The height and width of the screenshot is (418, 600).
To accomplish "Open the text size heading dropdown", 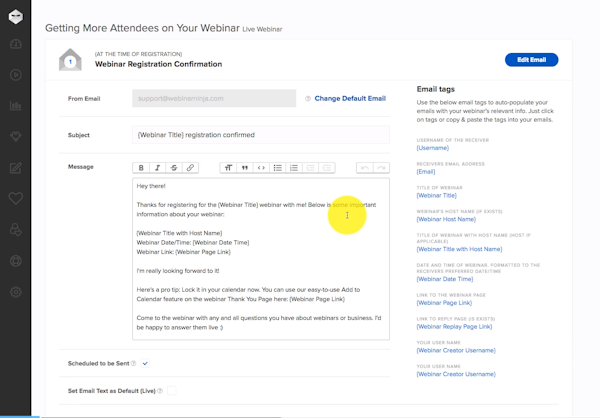I will [228, 168].
